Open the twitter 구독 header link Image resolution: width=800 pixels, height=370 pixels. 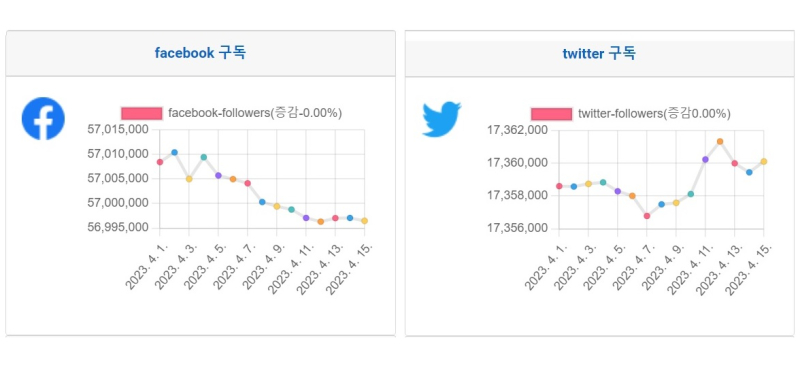[x=599, y=53]
